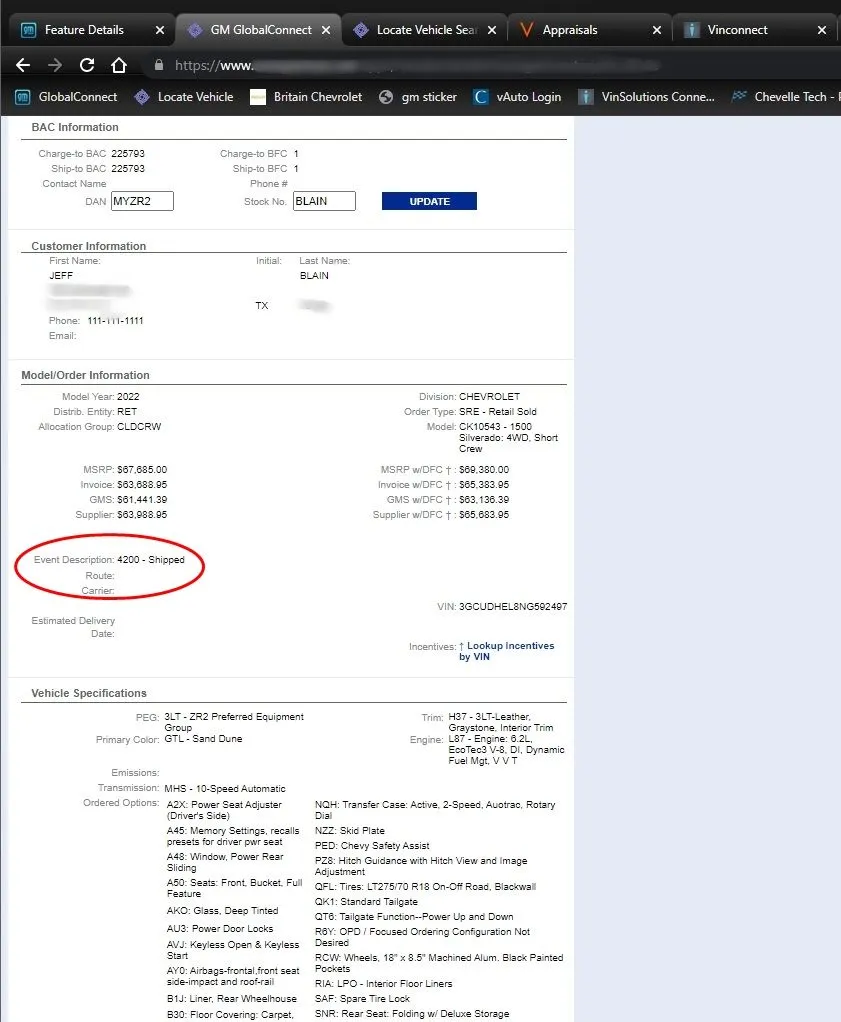Close the Locate Vehicle Search tab
This screenshot has height=1022, width=841.
click(x=492, y=30)
